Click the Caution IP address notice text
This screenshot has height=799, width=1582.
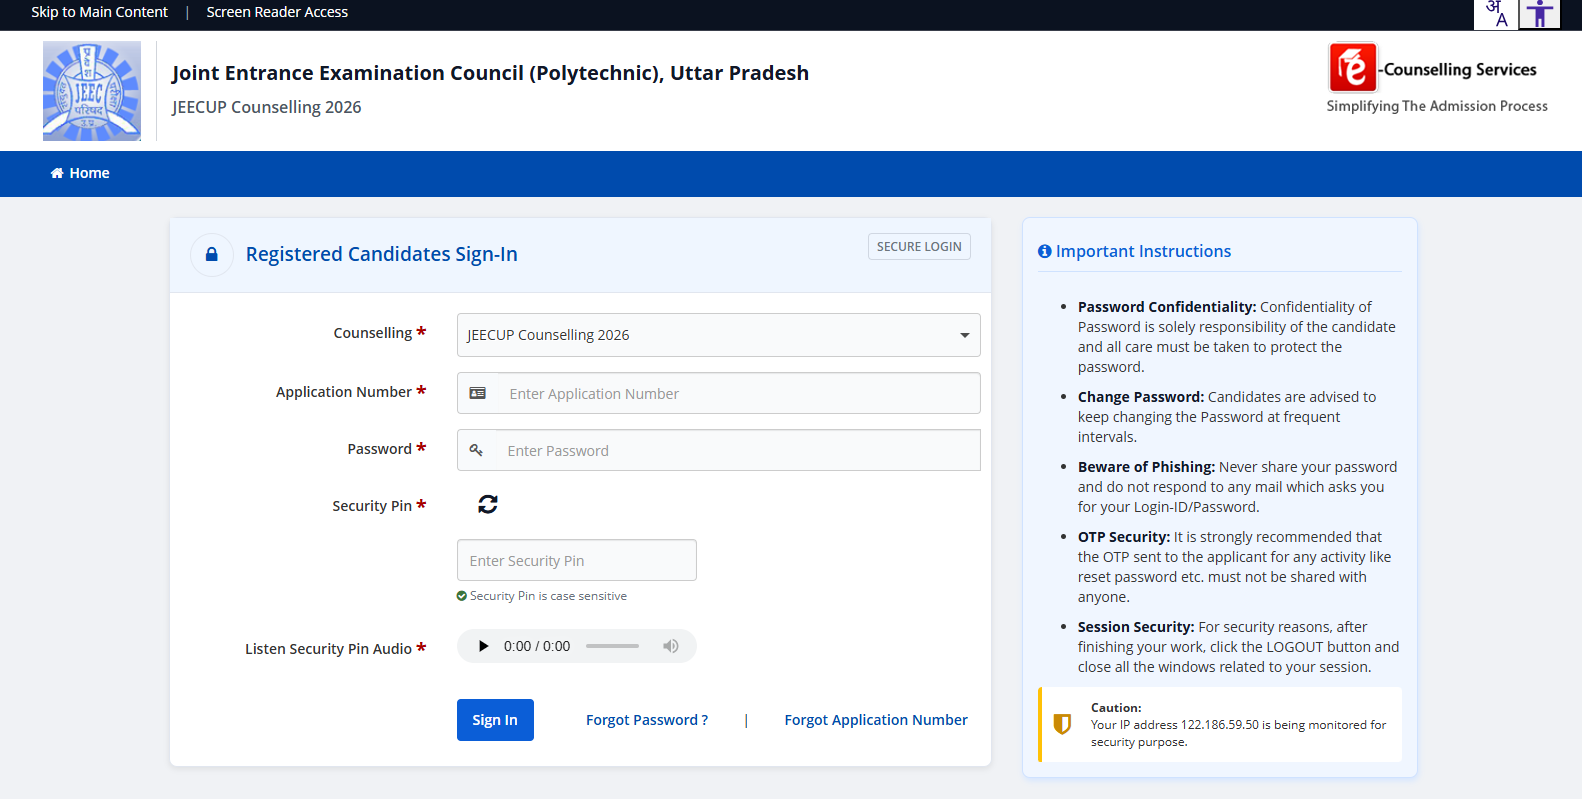(1238, 733)
